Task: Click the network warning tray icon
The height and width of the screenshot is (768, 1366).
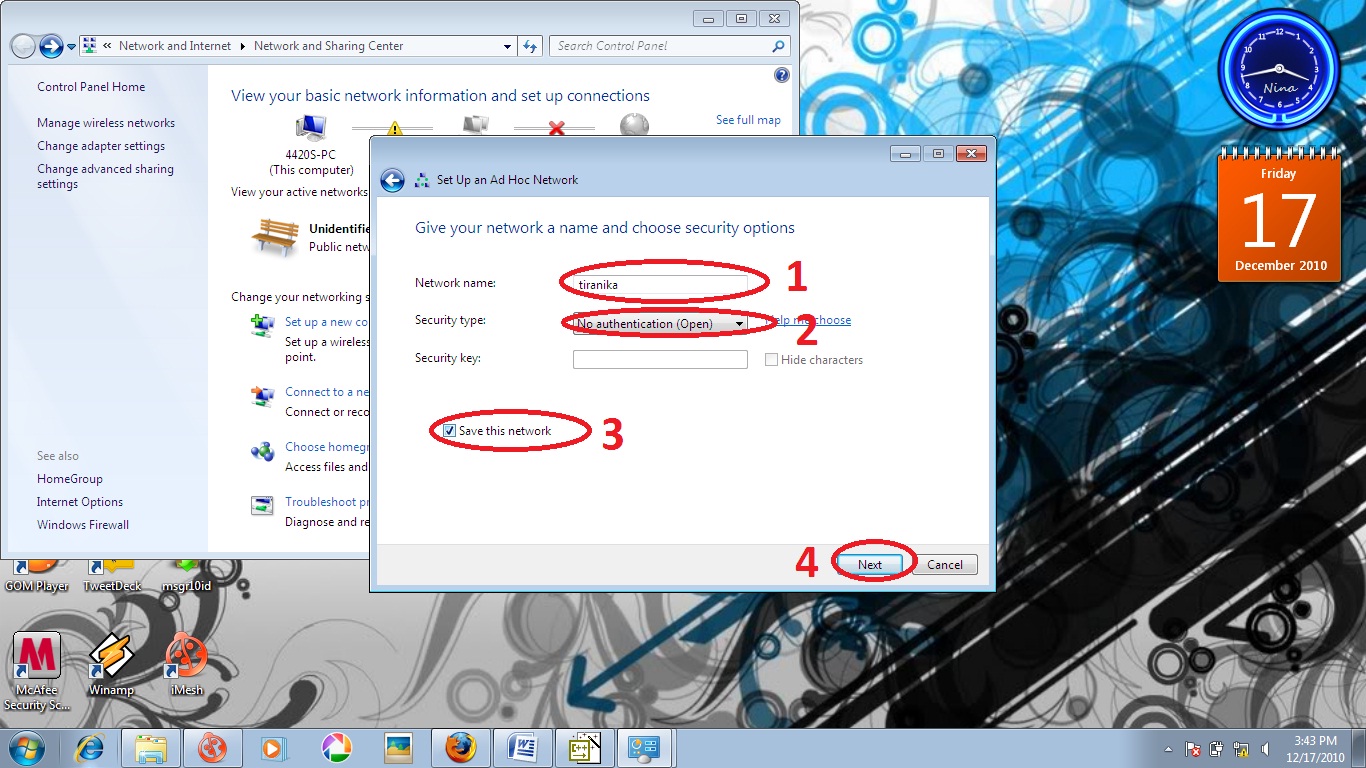Action: [x=1241, y=749]
